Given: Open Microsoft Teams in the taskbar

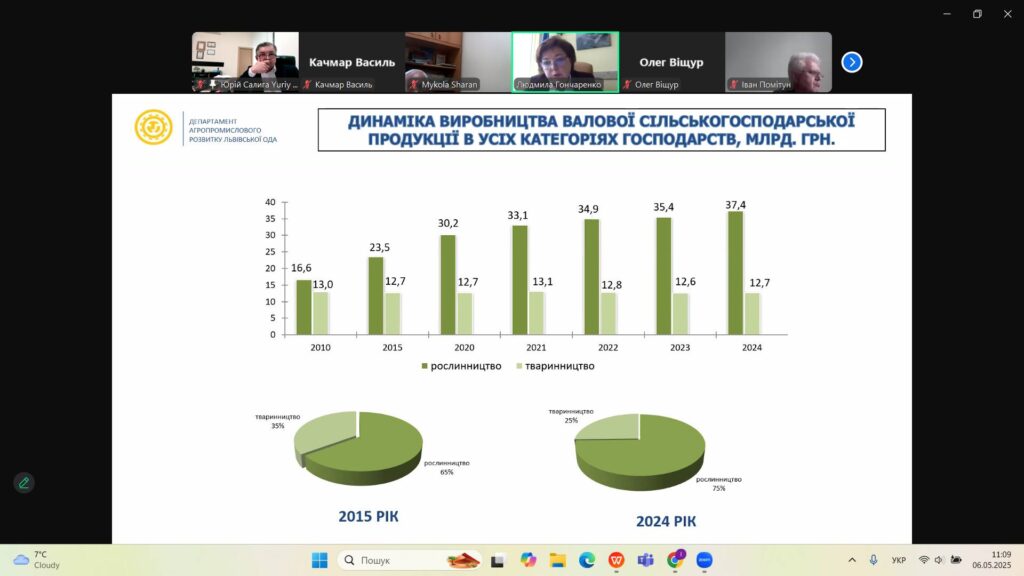Looking at the screenshot, I should [x=646, y=560].
